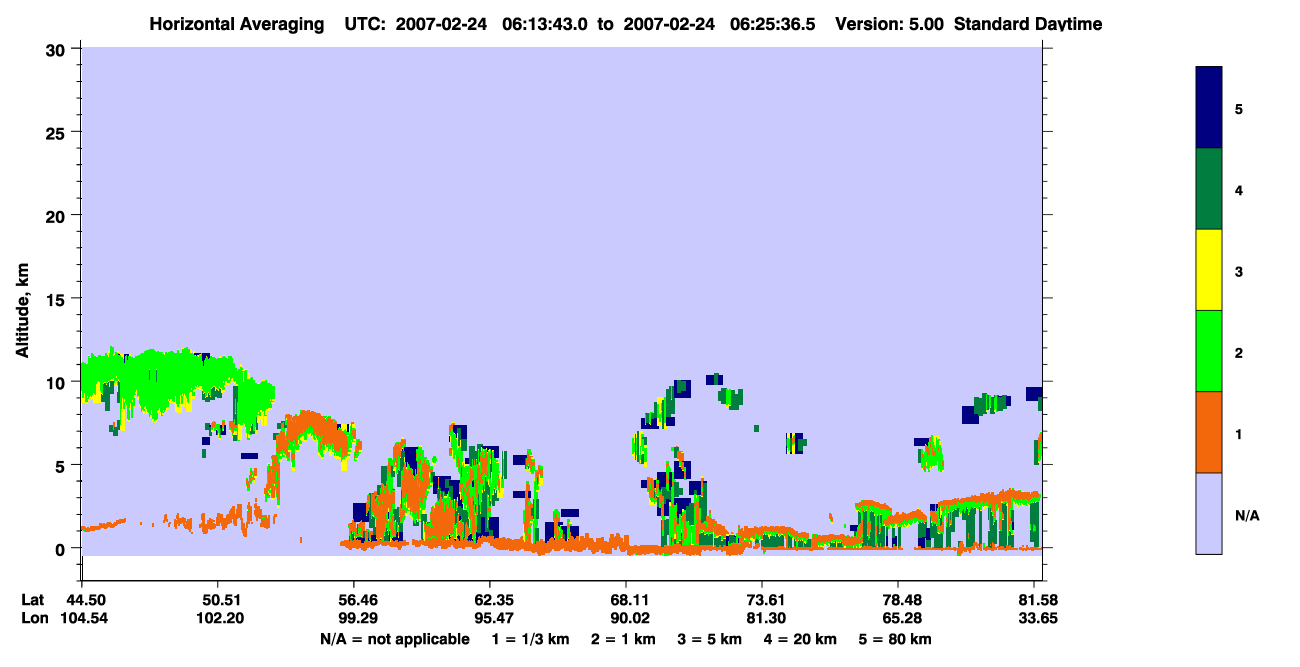Viewport: 1300px width, 667px height.
Task: Click the altitude tick label 25
Action: (x=58, y=132)
